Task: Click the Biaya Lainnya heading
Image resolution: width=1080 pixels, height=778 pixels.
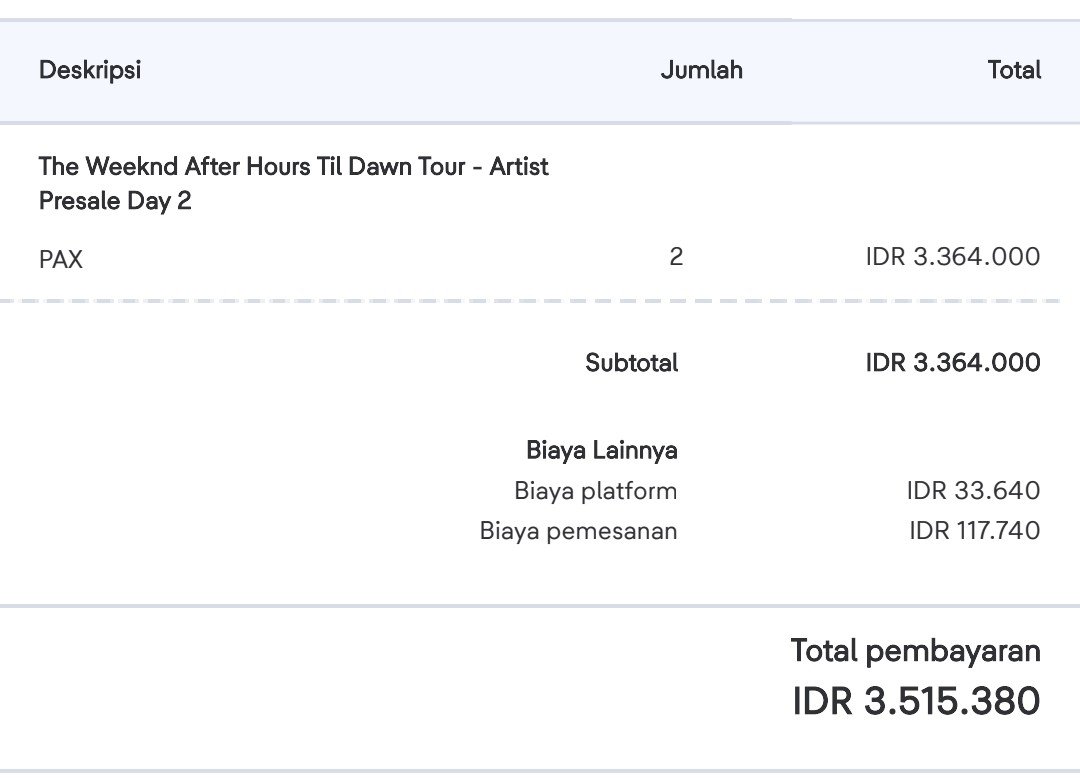Action: (601, 450)
